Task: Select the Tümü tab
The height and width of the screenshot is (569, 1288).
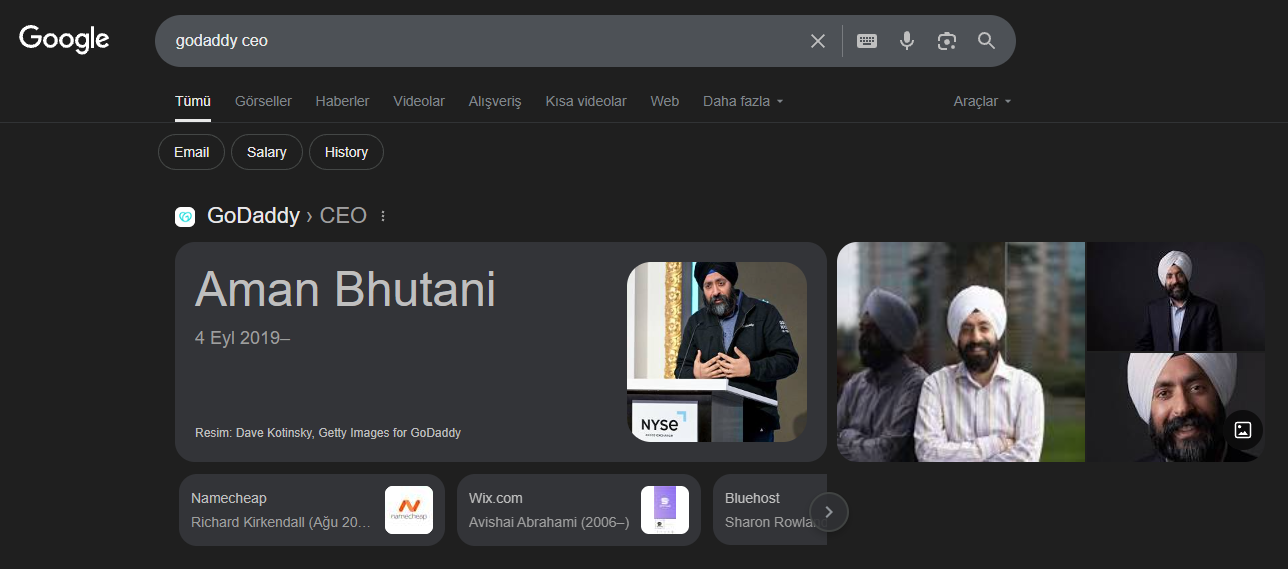Action: [x=193, y=101]
